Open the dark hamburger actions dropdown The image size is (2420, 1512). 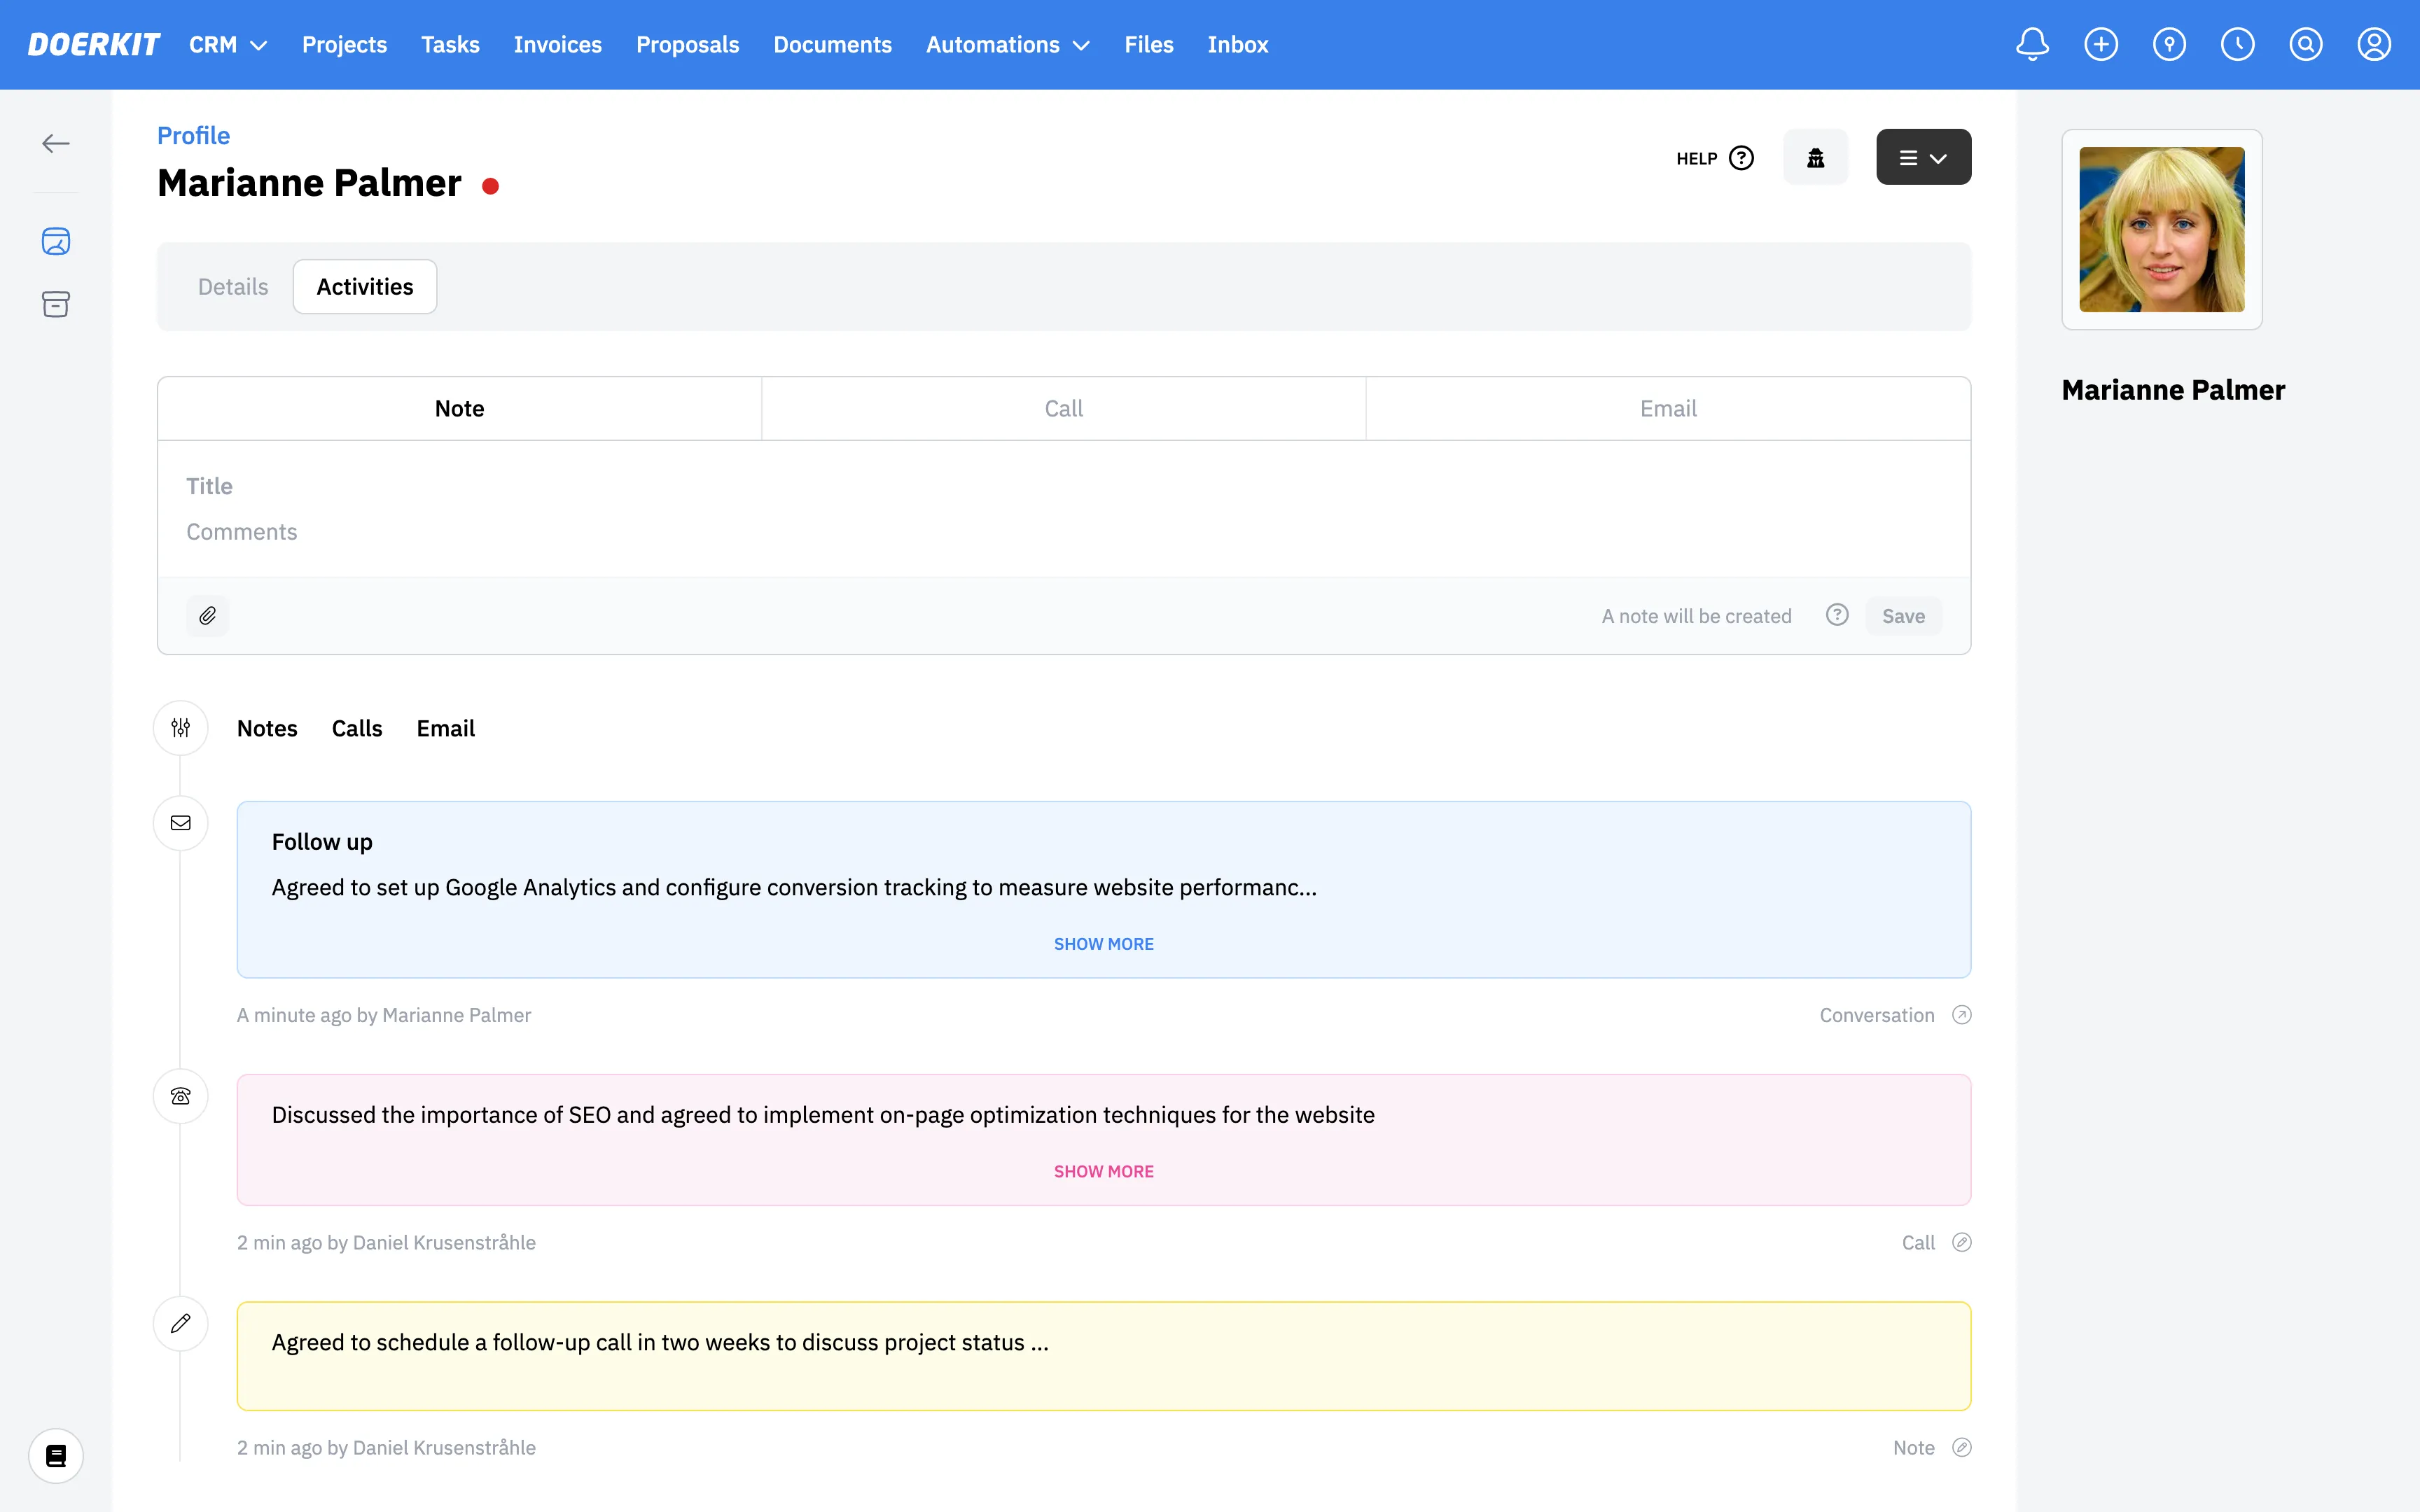pos(1923,157)
